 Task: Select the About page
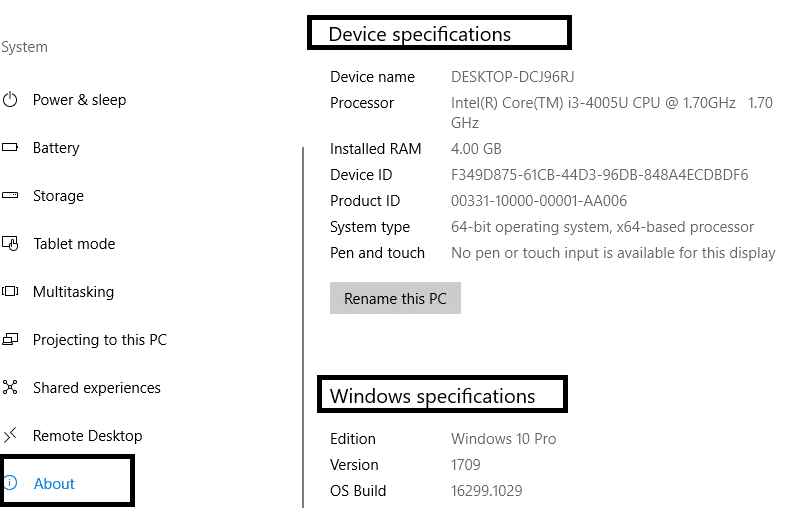click(x=54, y=484)
